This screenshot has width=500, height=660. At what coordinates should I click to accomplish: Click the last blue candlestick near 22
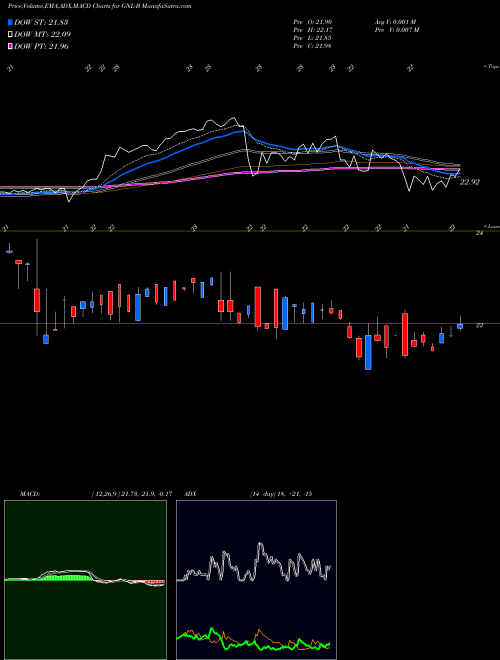click(x=460, y=326)
